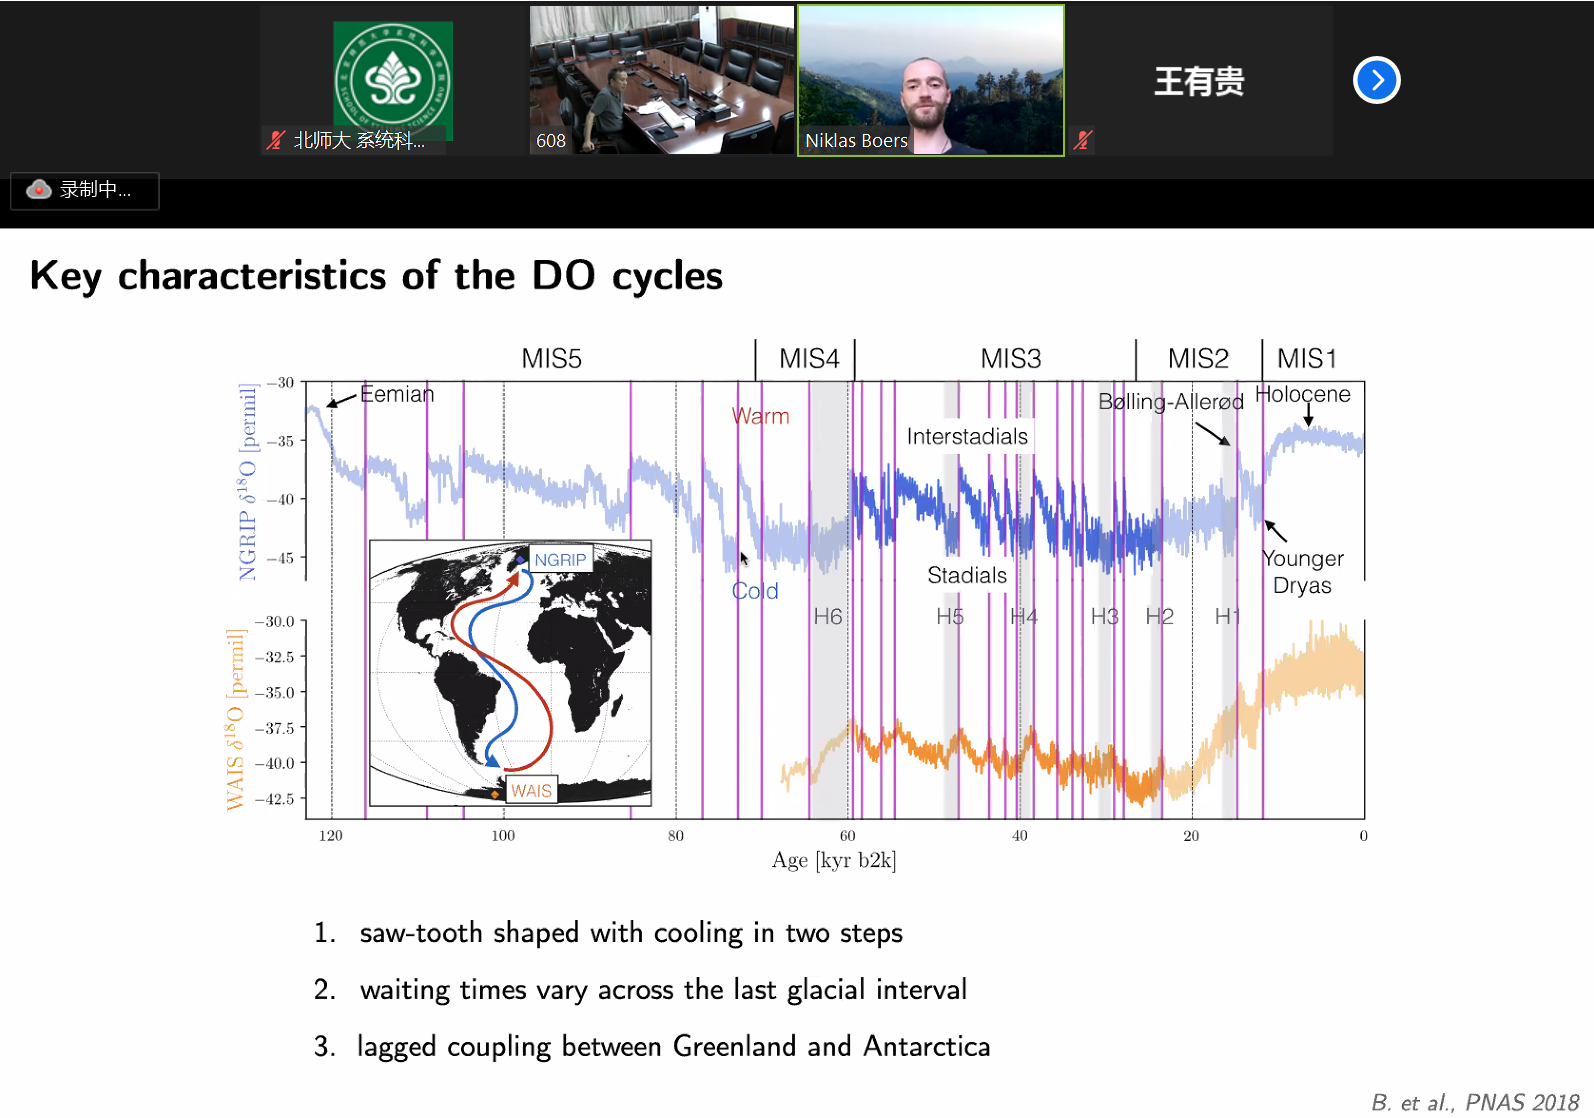Click the orange WAIS diamond marker on map
The width and height of the screenshot is (1594, 1118).
tap(495, 794)
